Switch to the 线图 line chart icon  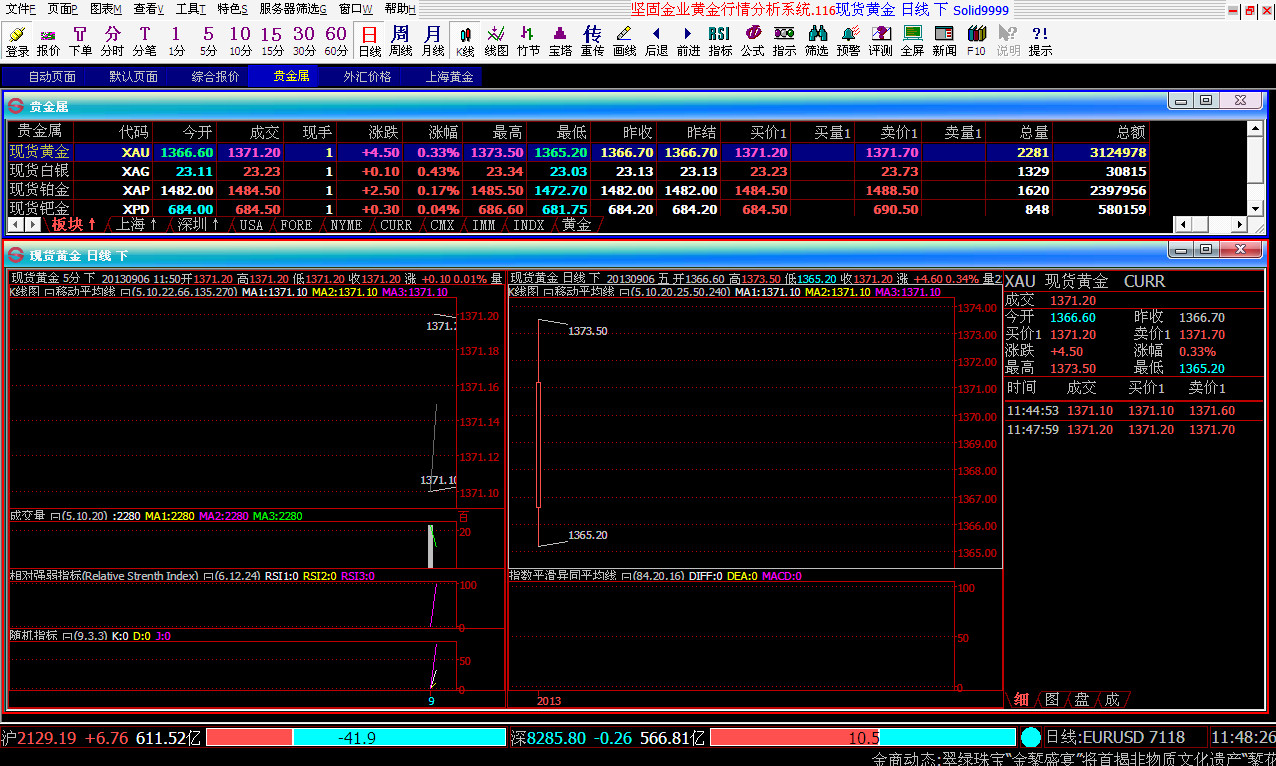pos(497,41)
